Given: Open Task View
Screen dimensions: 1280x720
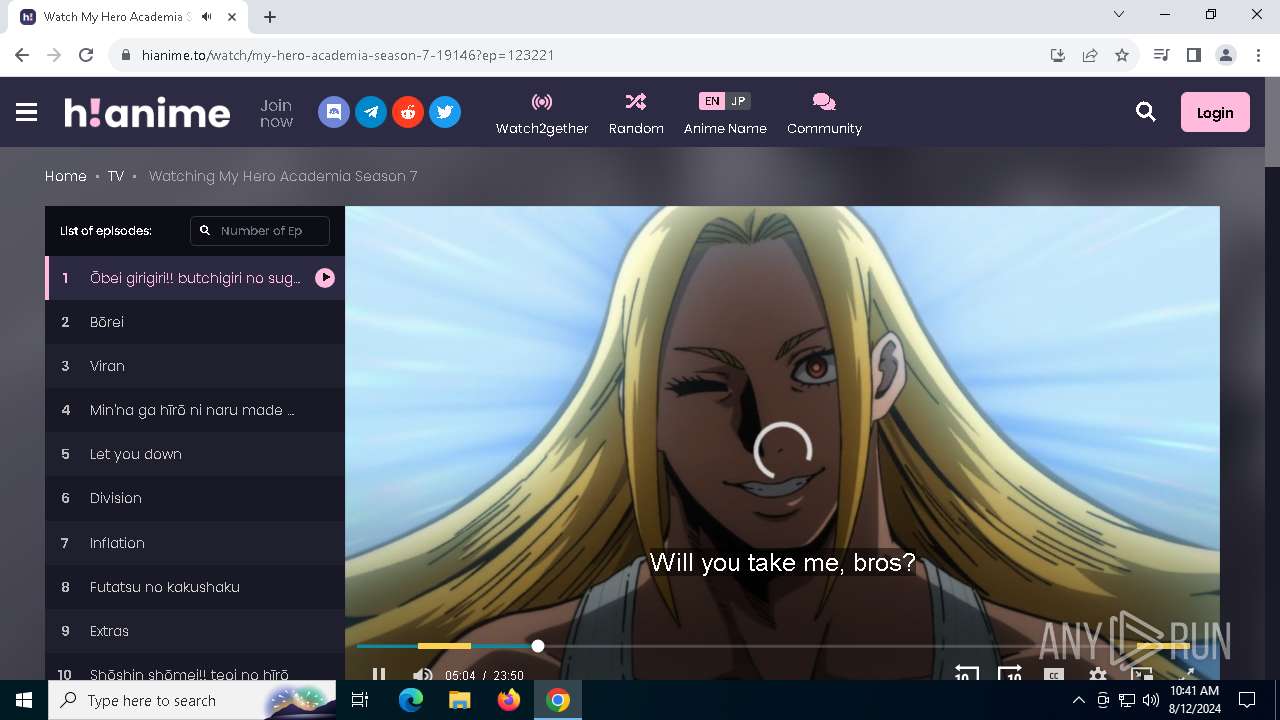Looking at the screenshot, I should pos(361,700).
